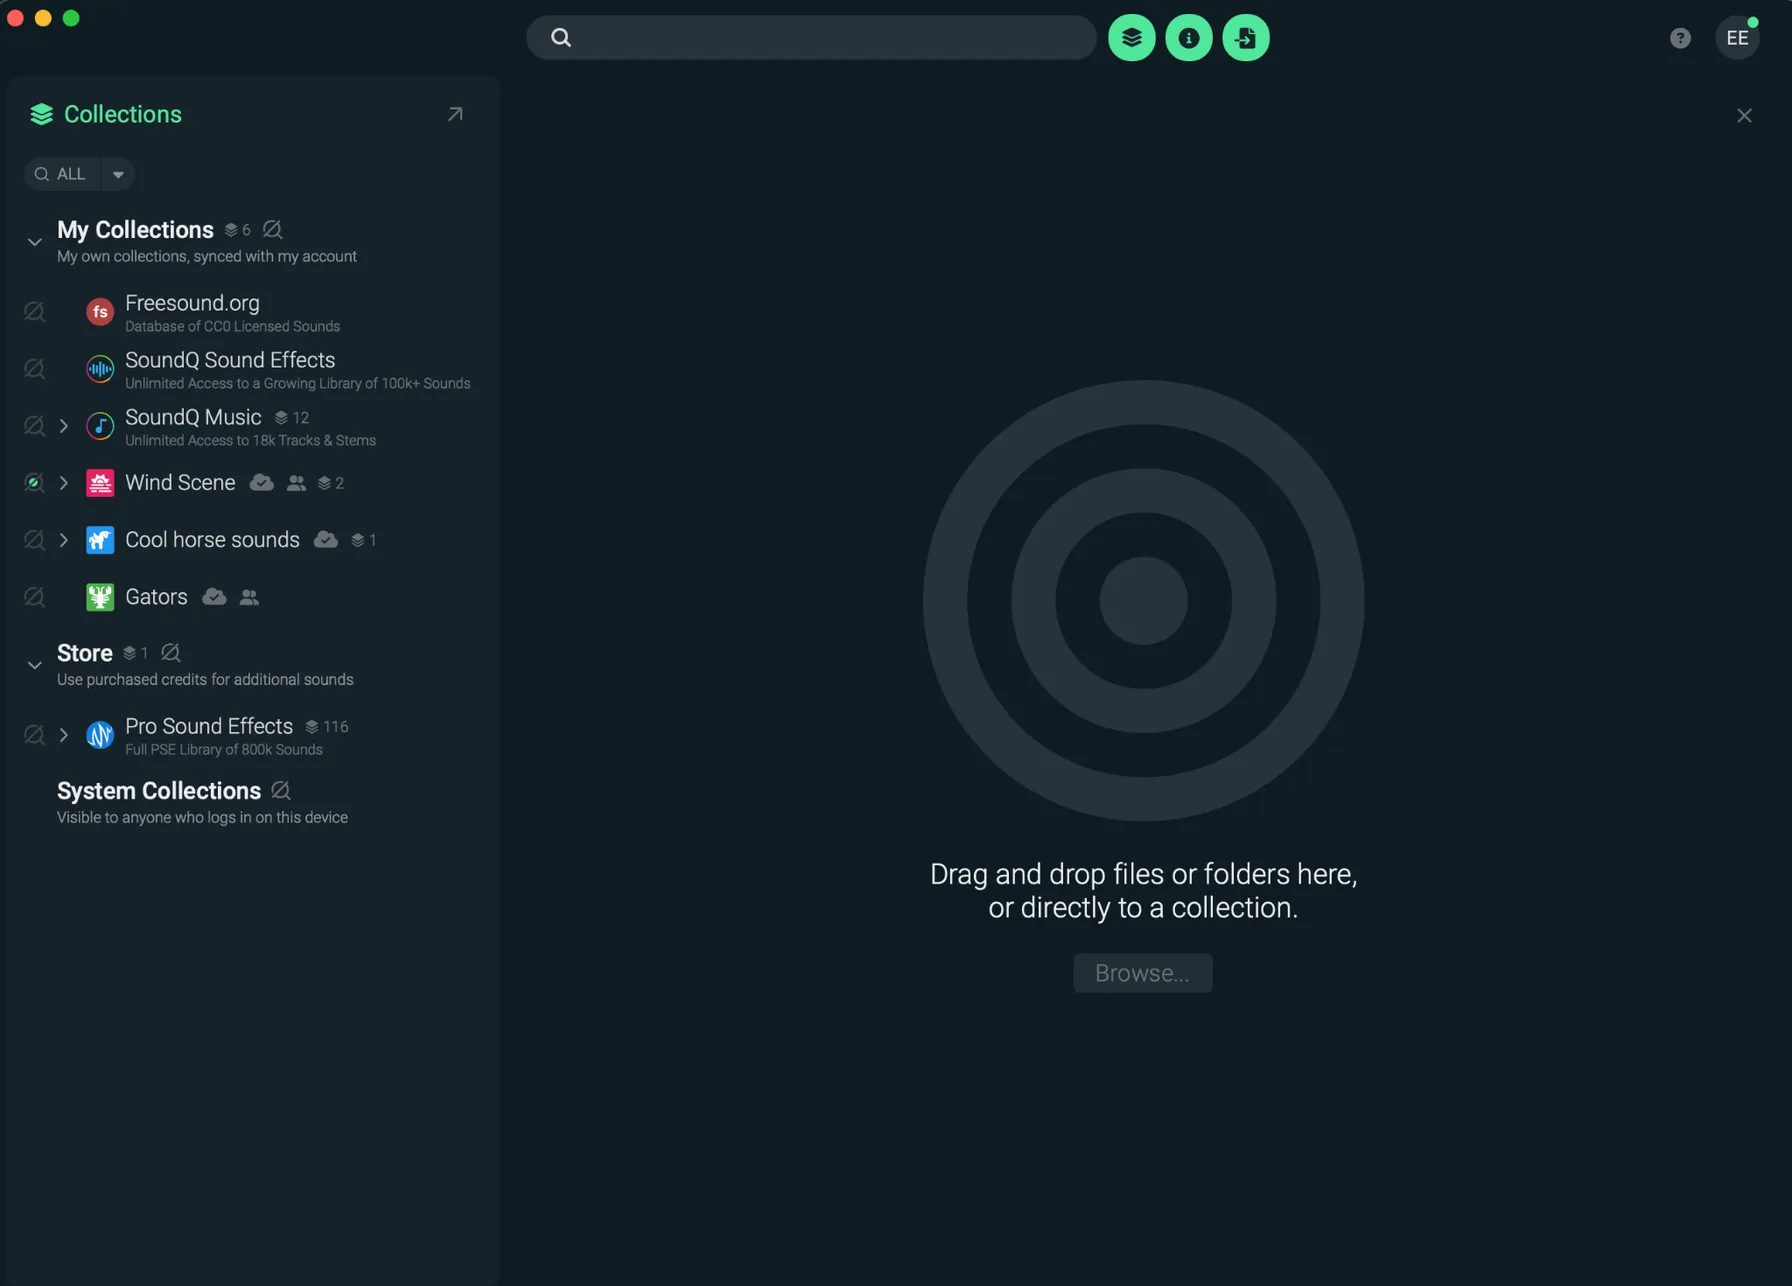
Task: Open the info panel button
Action: [x=1188, y=38]
